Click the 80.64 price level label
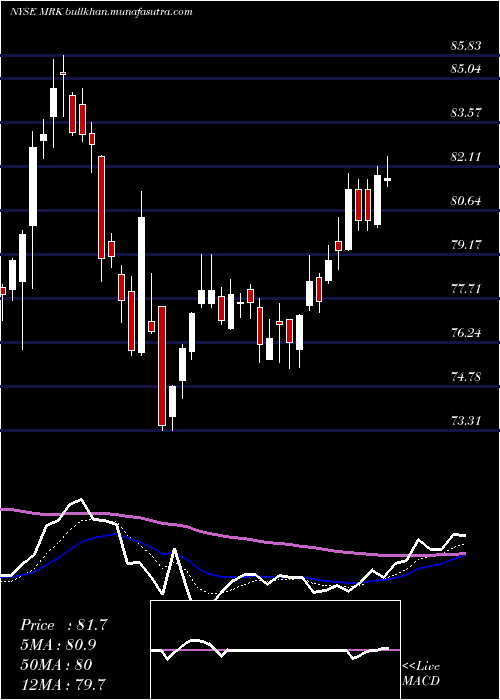The image size is (500, 700). click(467, 201)
